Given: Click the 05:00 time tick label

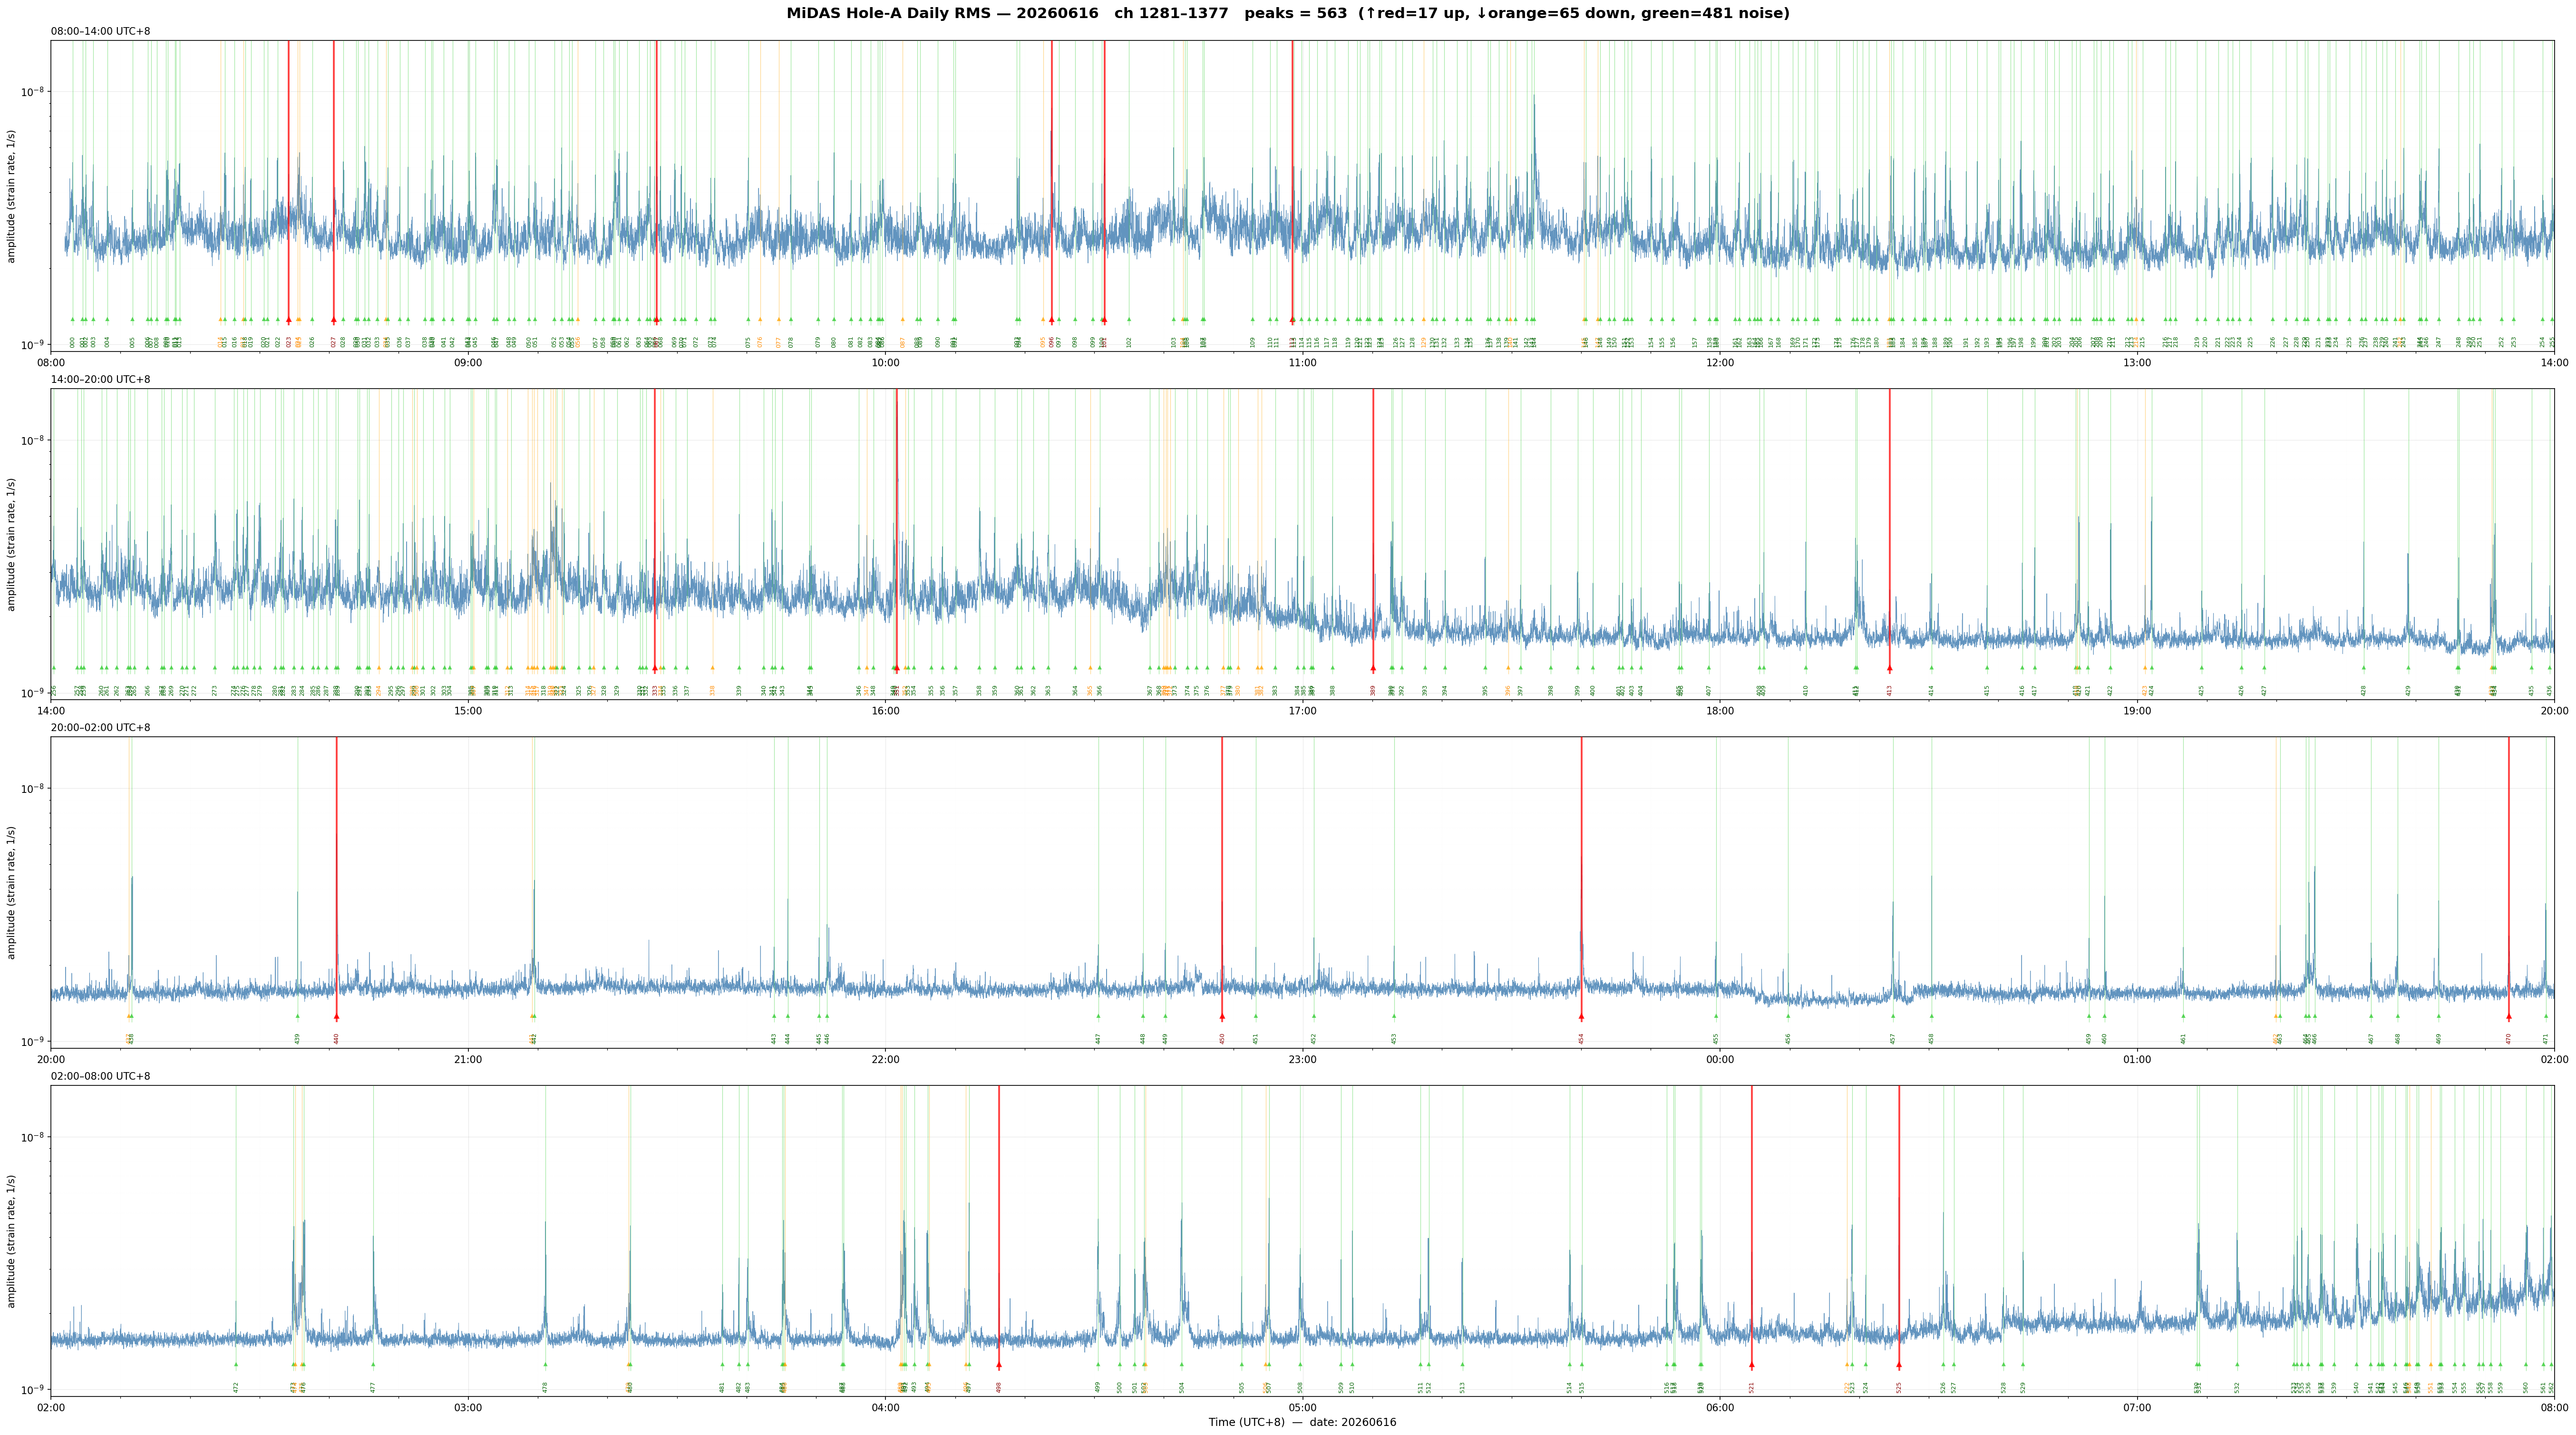Looking at the screenshot, I should (x=1302, y=1407).
